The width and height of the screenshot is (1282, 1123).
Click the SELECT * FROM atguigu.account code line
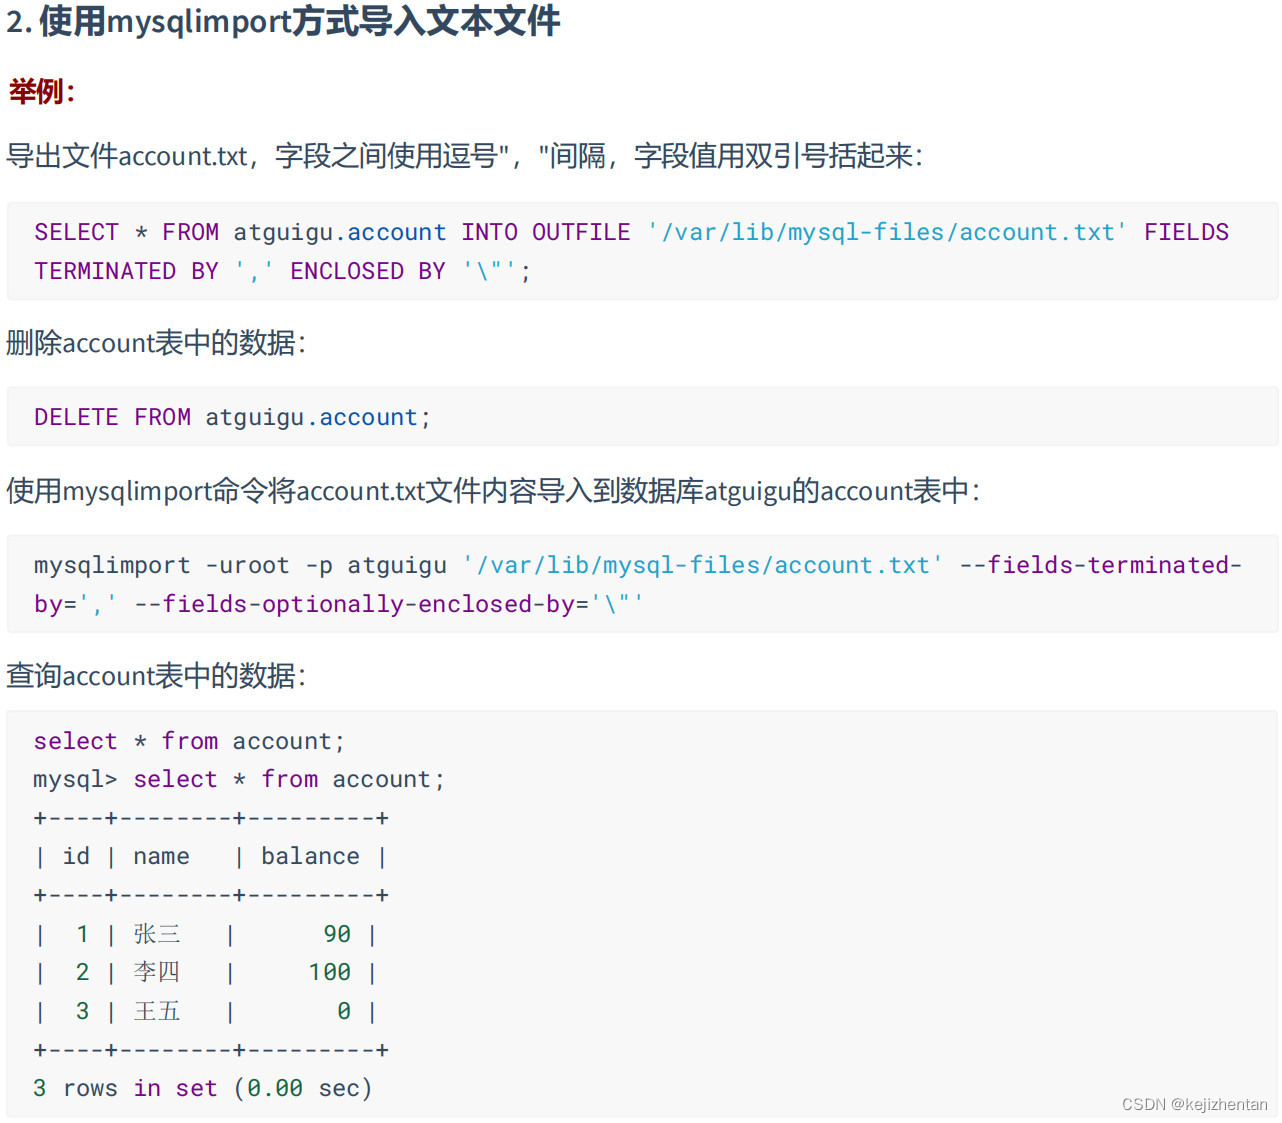631,232
